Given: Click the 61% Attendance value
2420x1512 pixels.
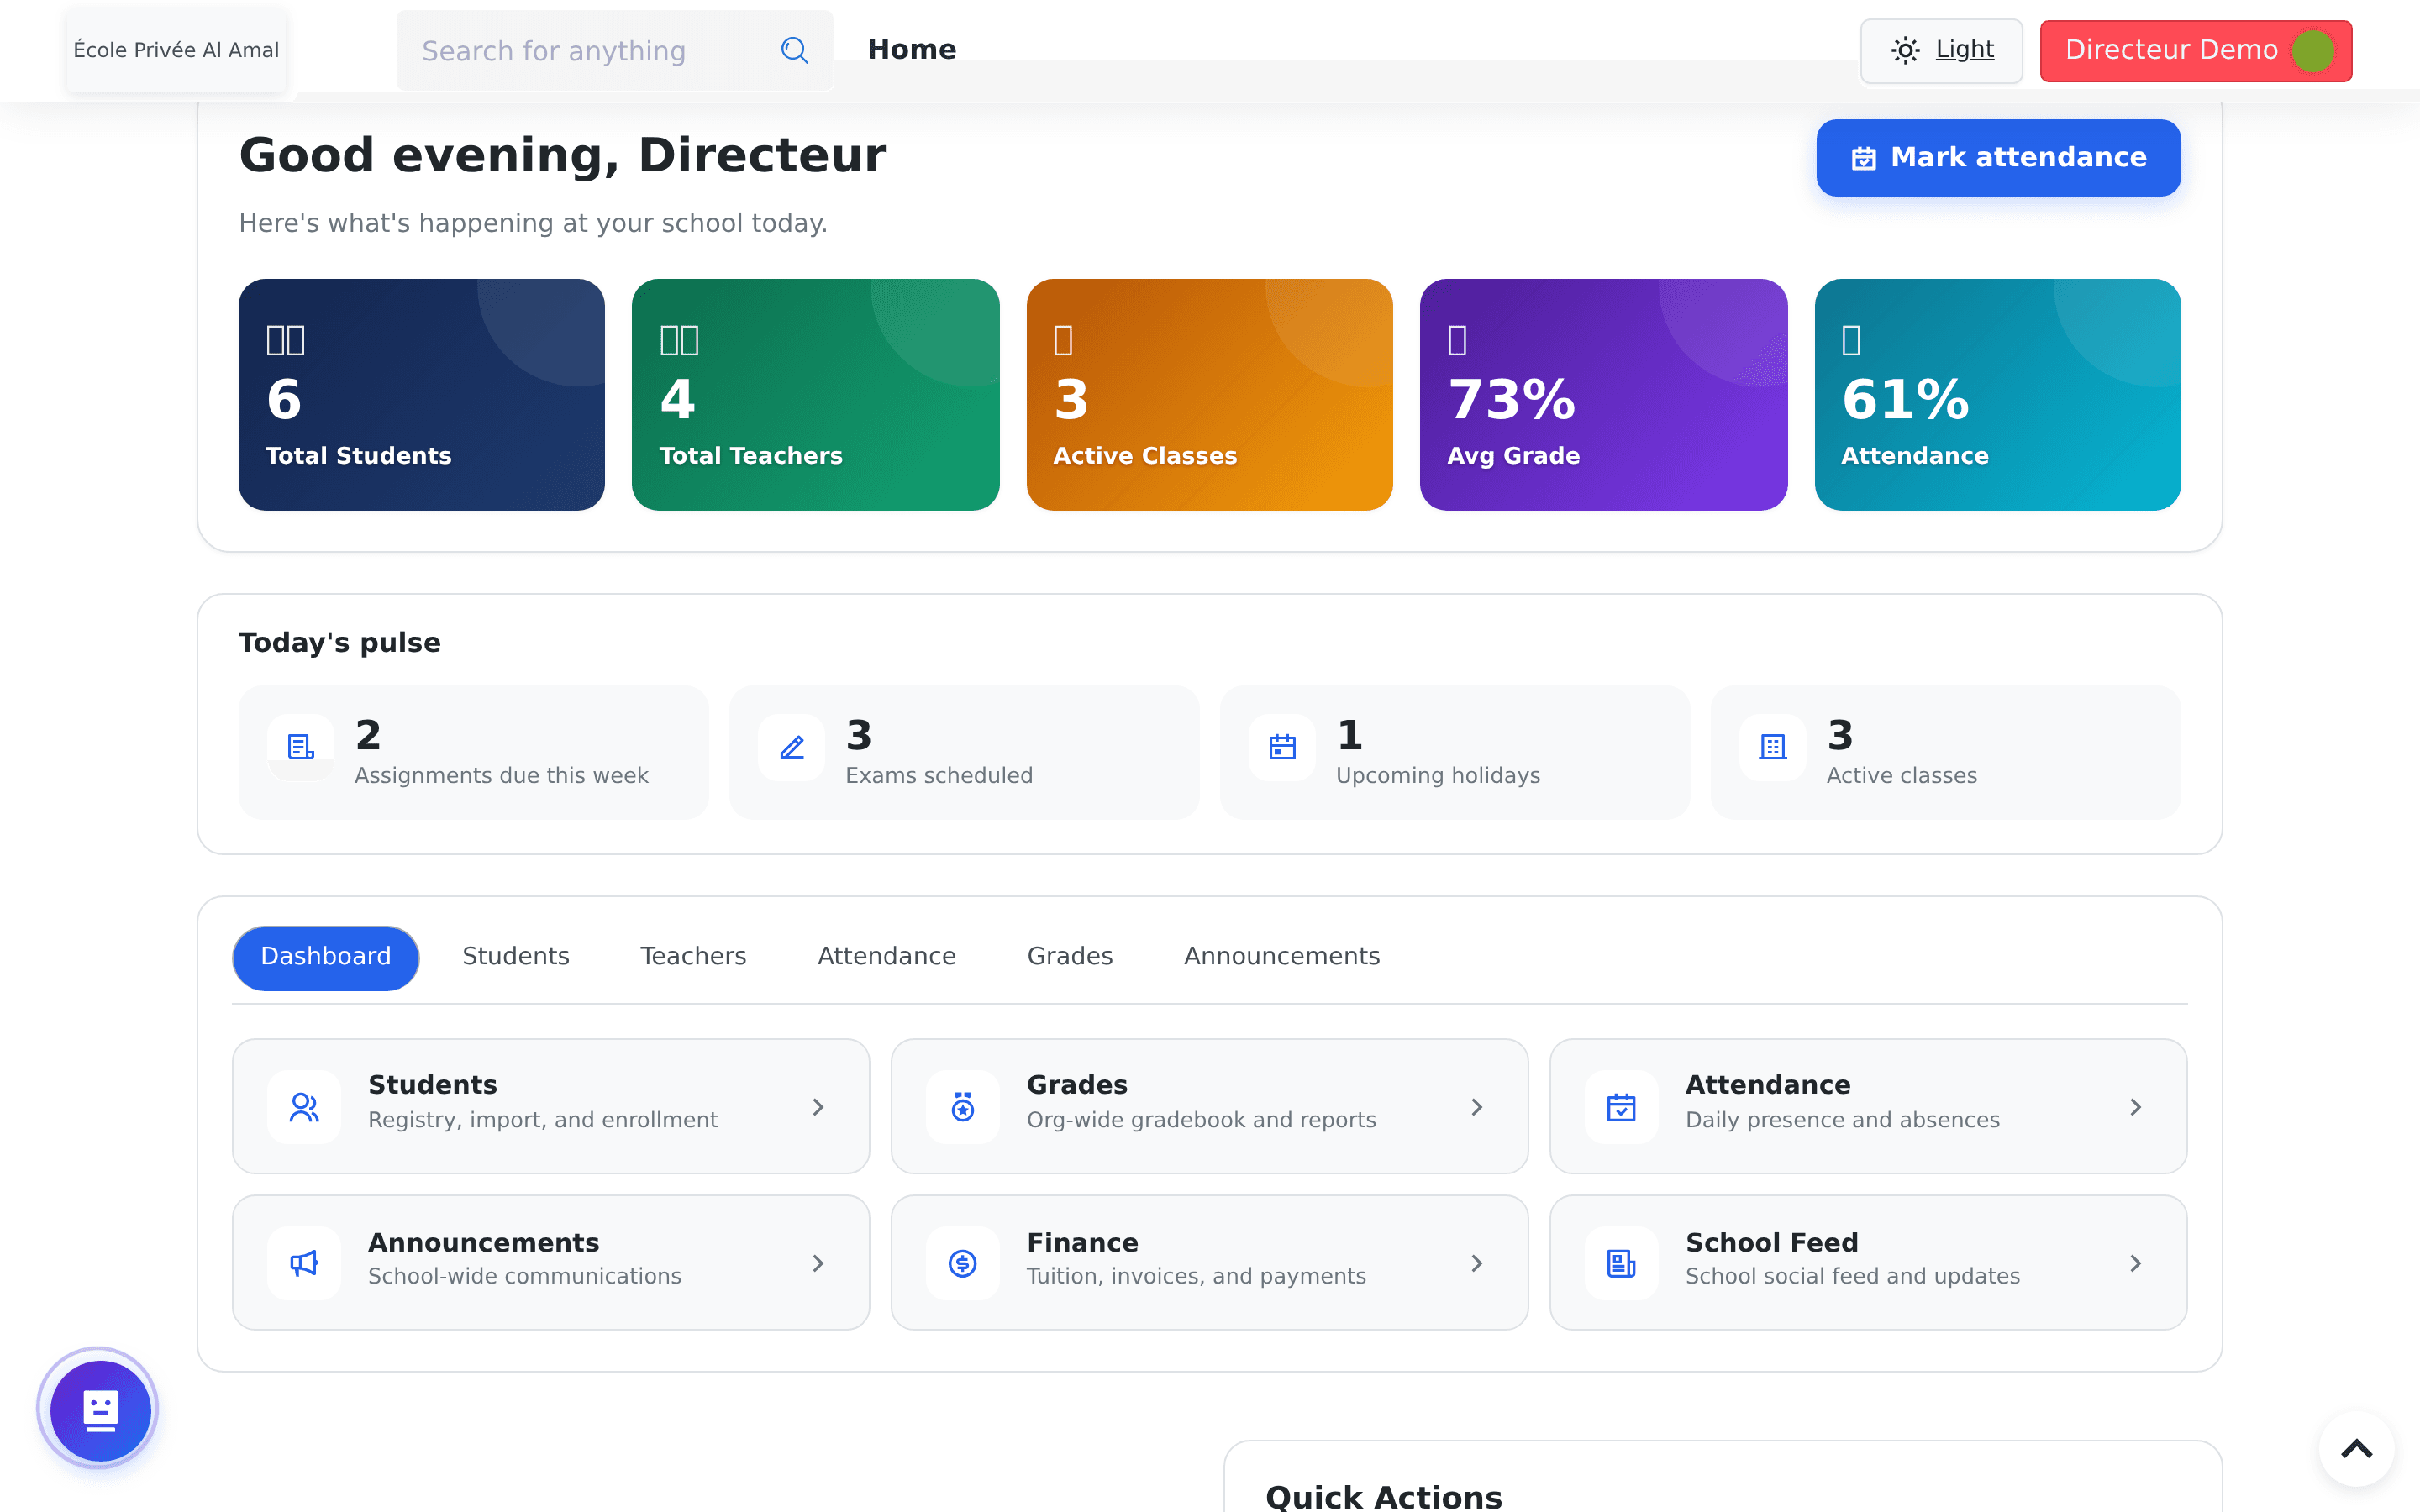Looking at the screenshot, I should [1905, 400].
